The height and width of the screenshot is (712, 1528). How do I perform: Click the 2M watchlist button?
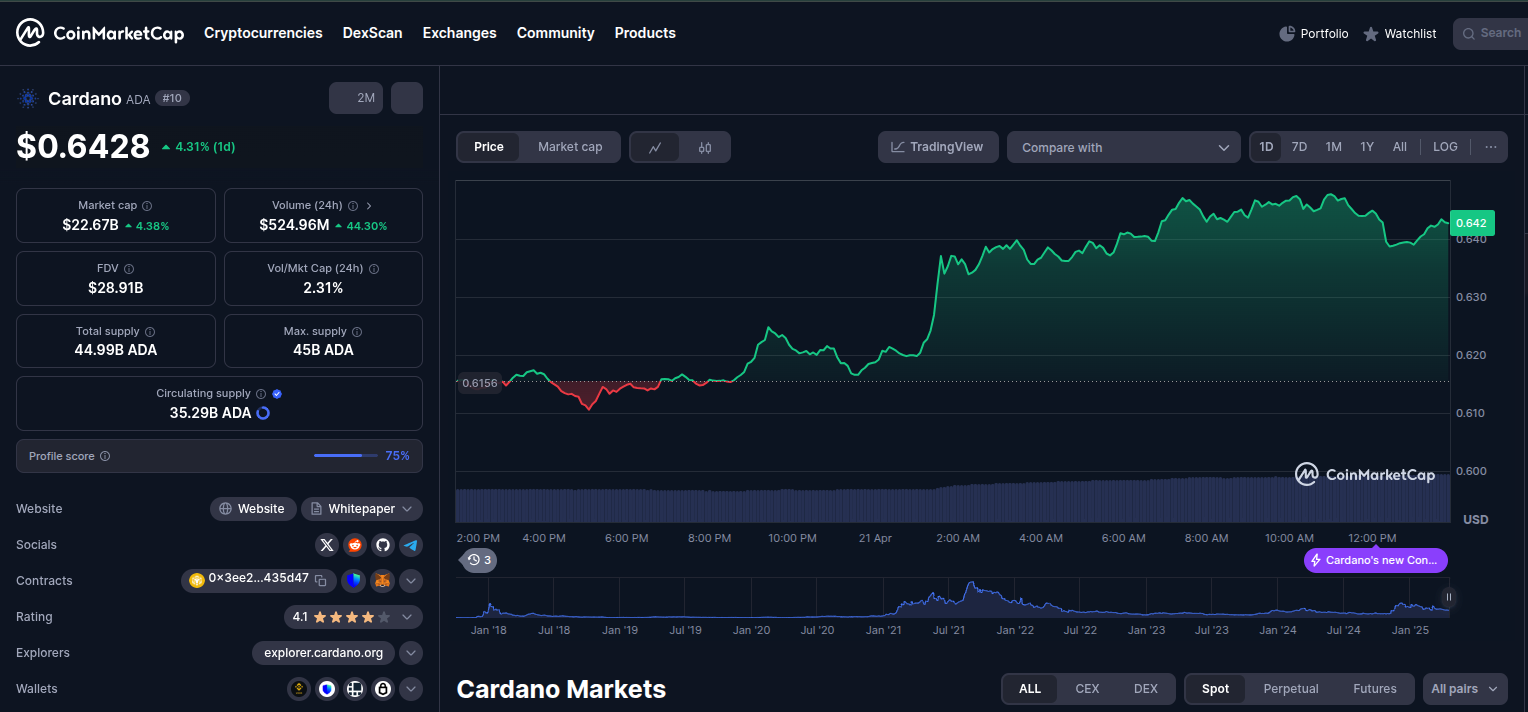tap(356, 98)
